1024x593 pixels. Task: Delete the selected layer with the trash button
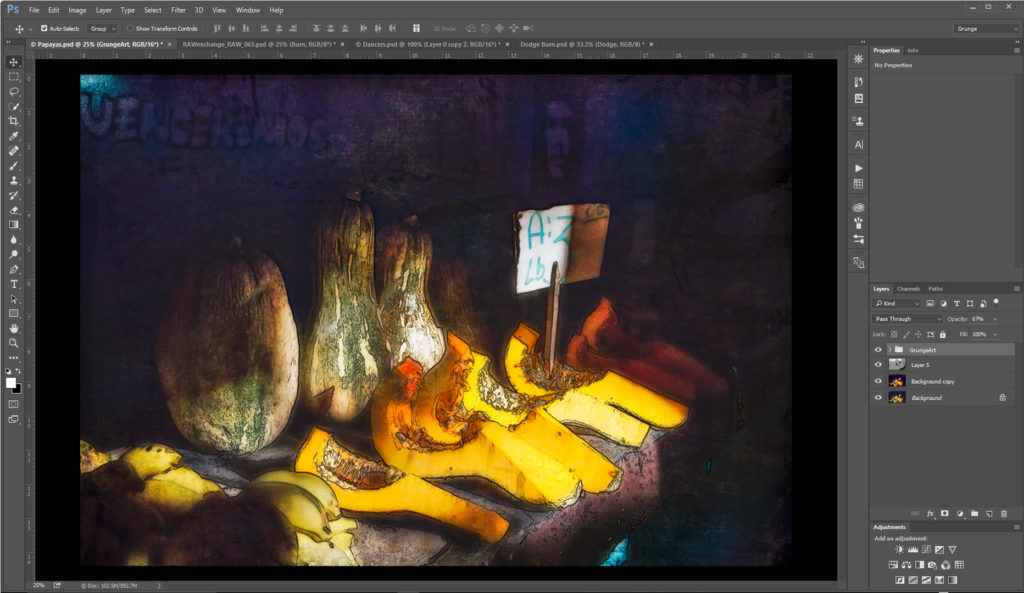tap(1003, 513)
